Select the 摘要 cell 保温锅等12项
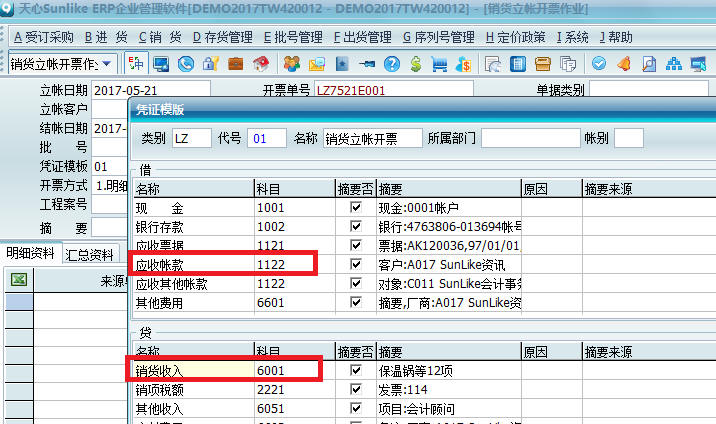The height and width of the screenshot is (424, 716). [x=448, y=371]
